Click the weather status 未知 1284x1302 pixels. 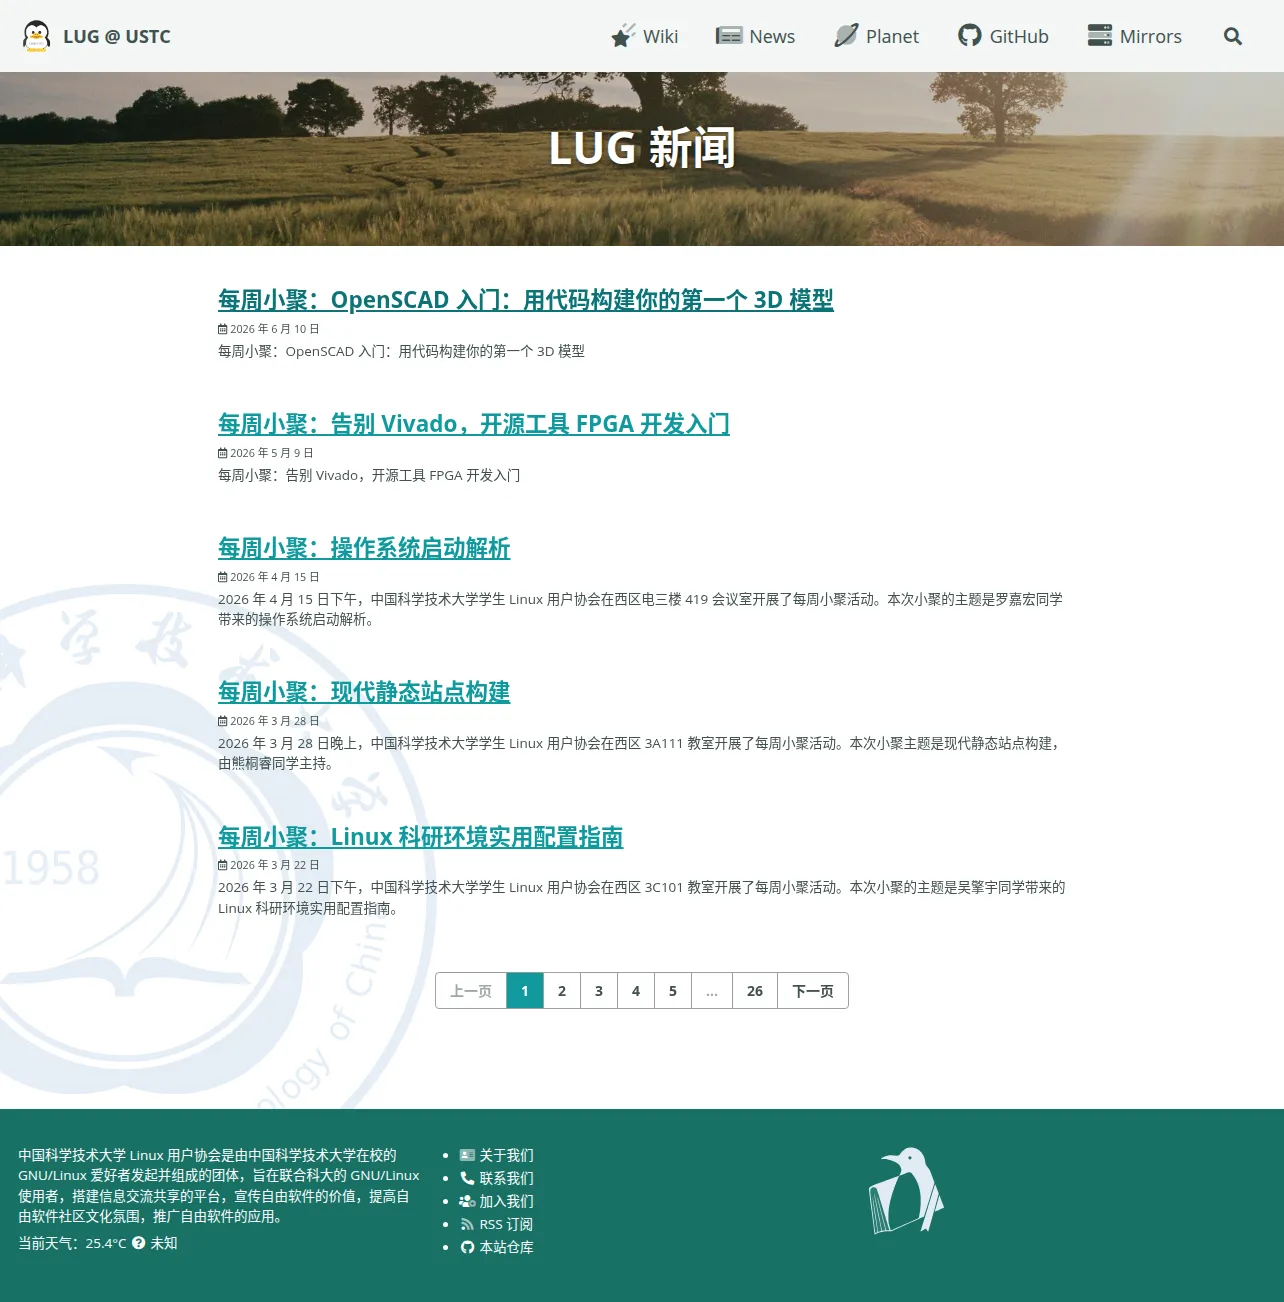click(164, 1243)
